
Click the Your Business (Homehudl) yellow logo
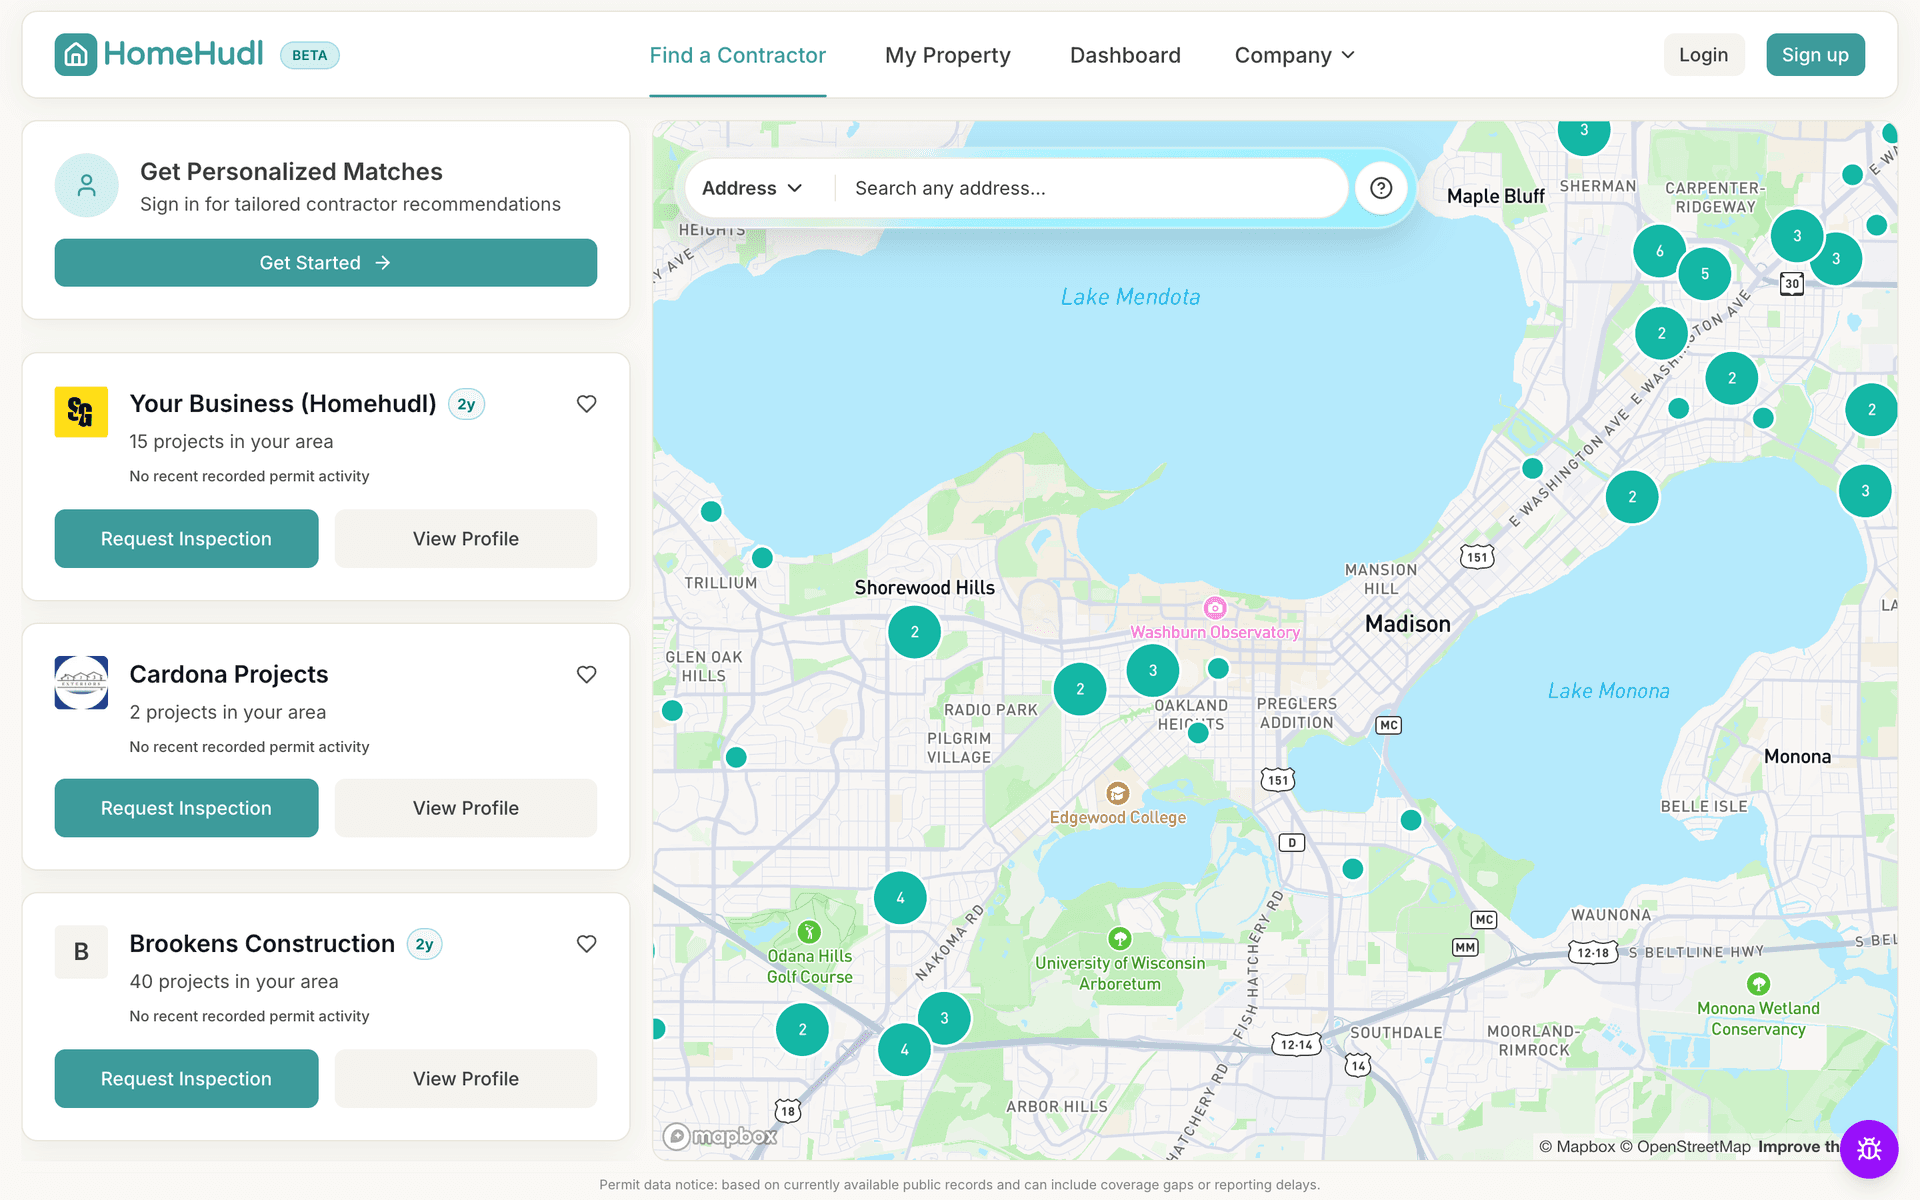point(81,411)
